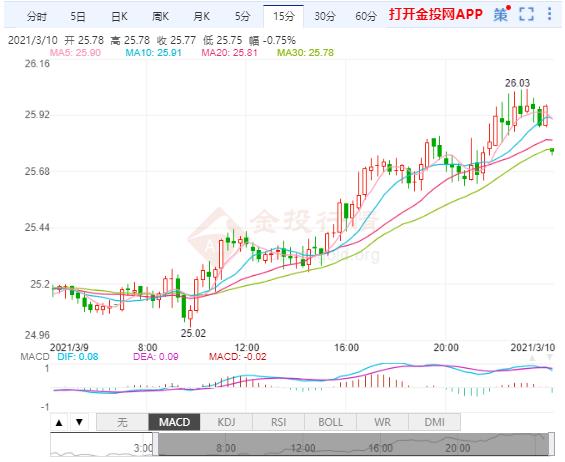This screenshot has height=462, width=565.
Task: Click the MA20: 25.81 legend label
Action: [230, 53]
